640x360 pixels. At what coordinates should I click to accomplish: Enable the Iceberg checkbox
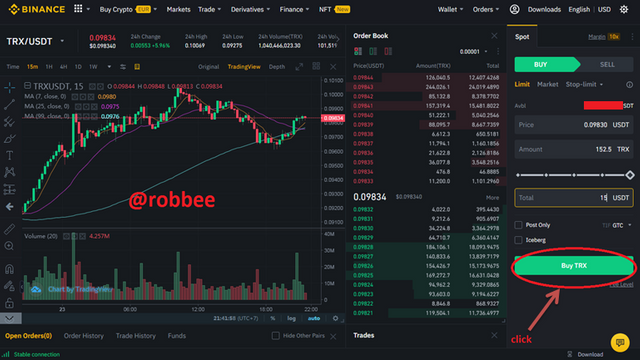pos(518,240)
